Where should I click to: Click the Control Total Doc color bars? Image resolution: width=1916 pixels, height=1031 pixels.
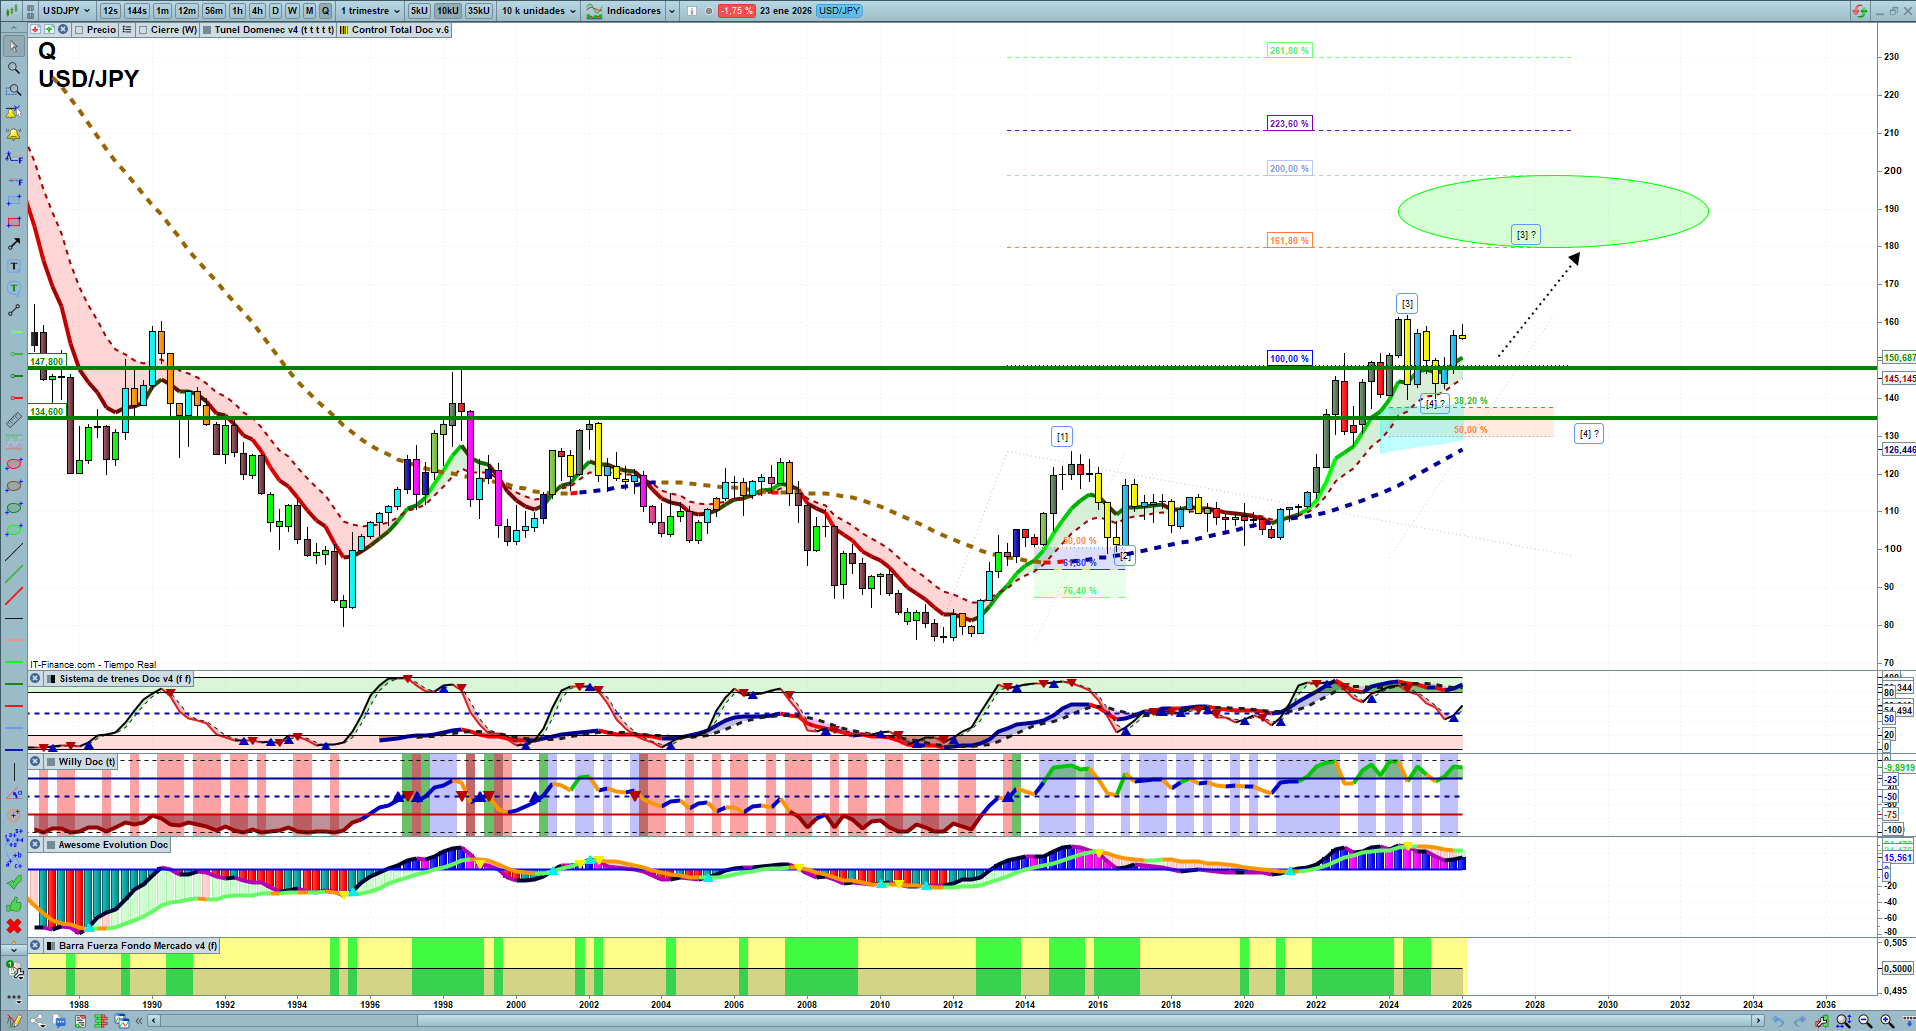click(x=344, y=30)
